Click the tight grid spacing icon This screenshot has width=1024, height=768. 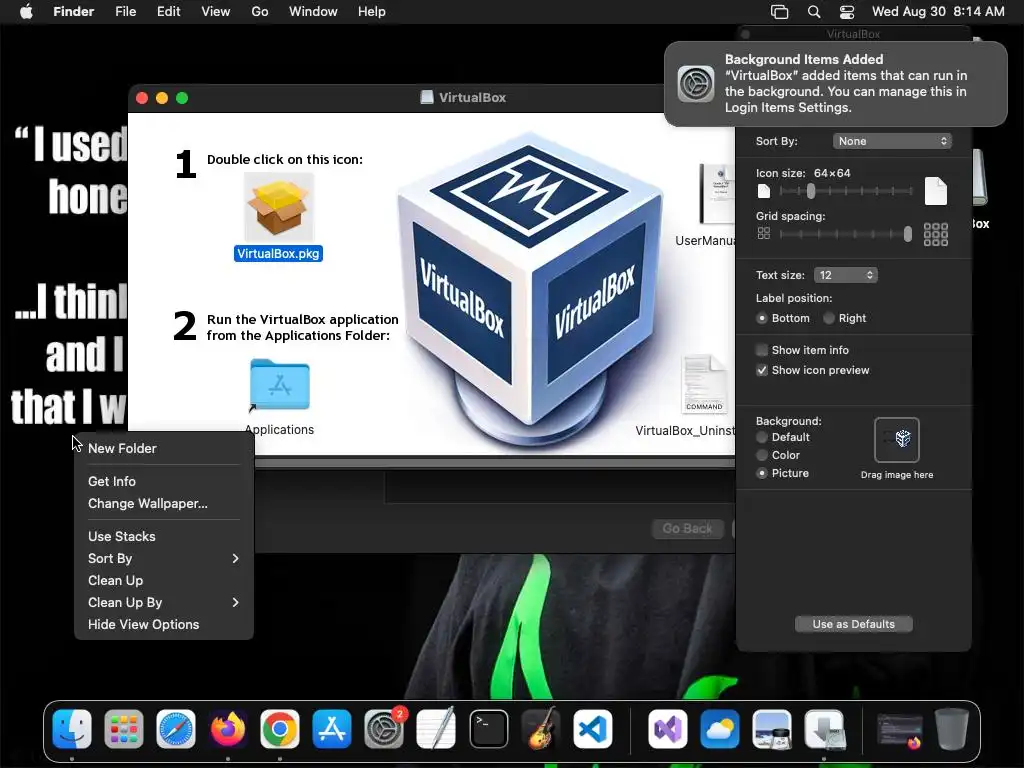pos(763,233)
